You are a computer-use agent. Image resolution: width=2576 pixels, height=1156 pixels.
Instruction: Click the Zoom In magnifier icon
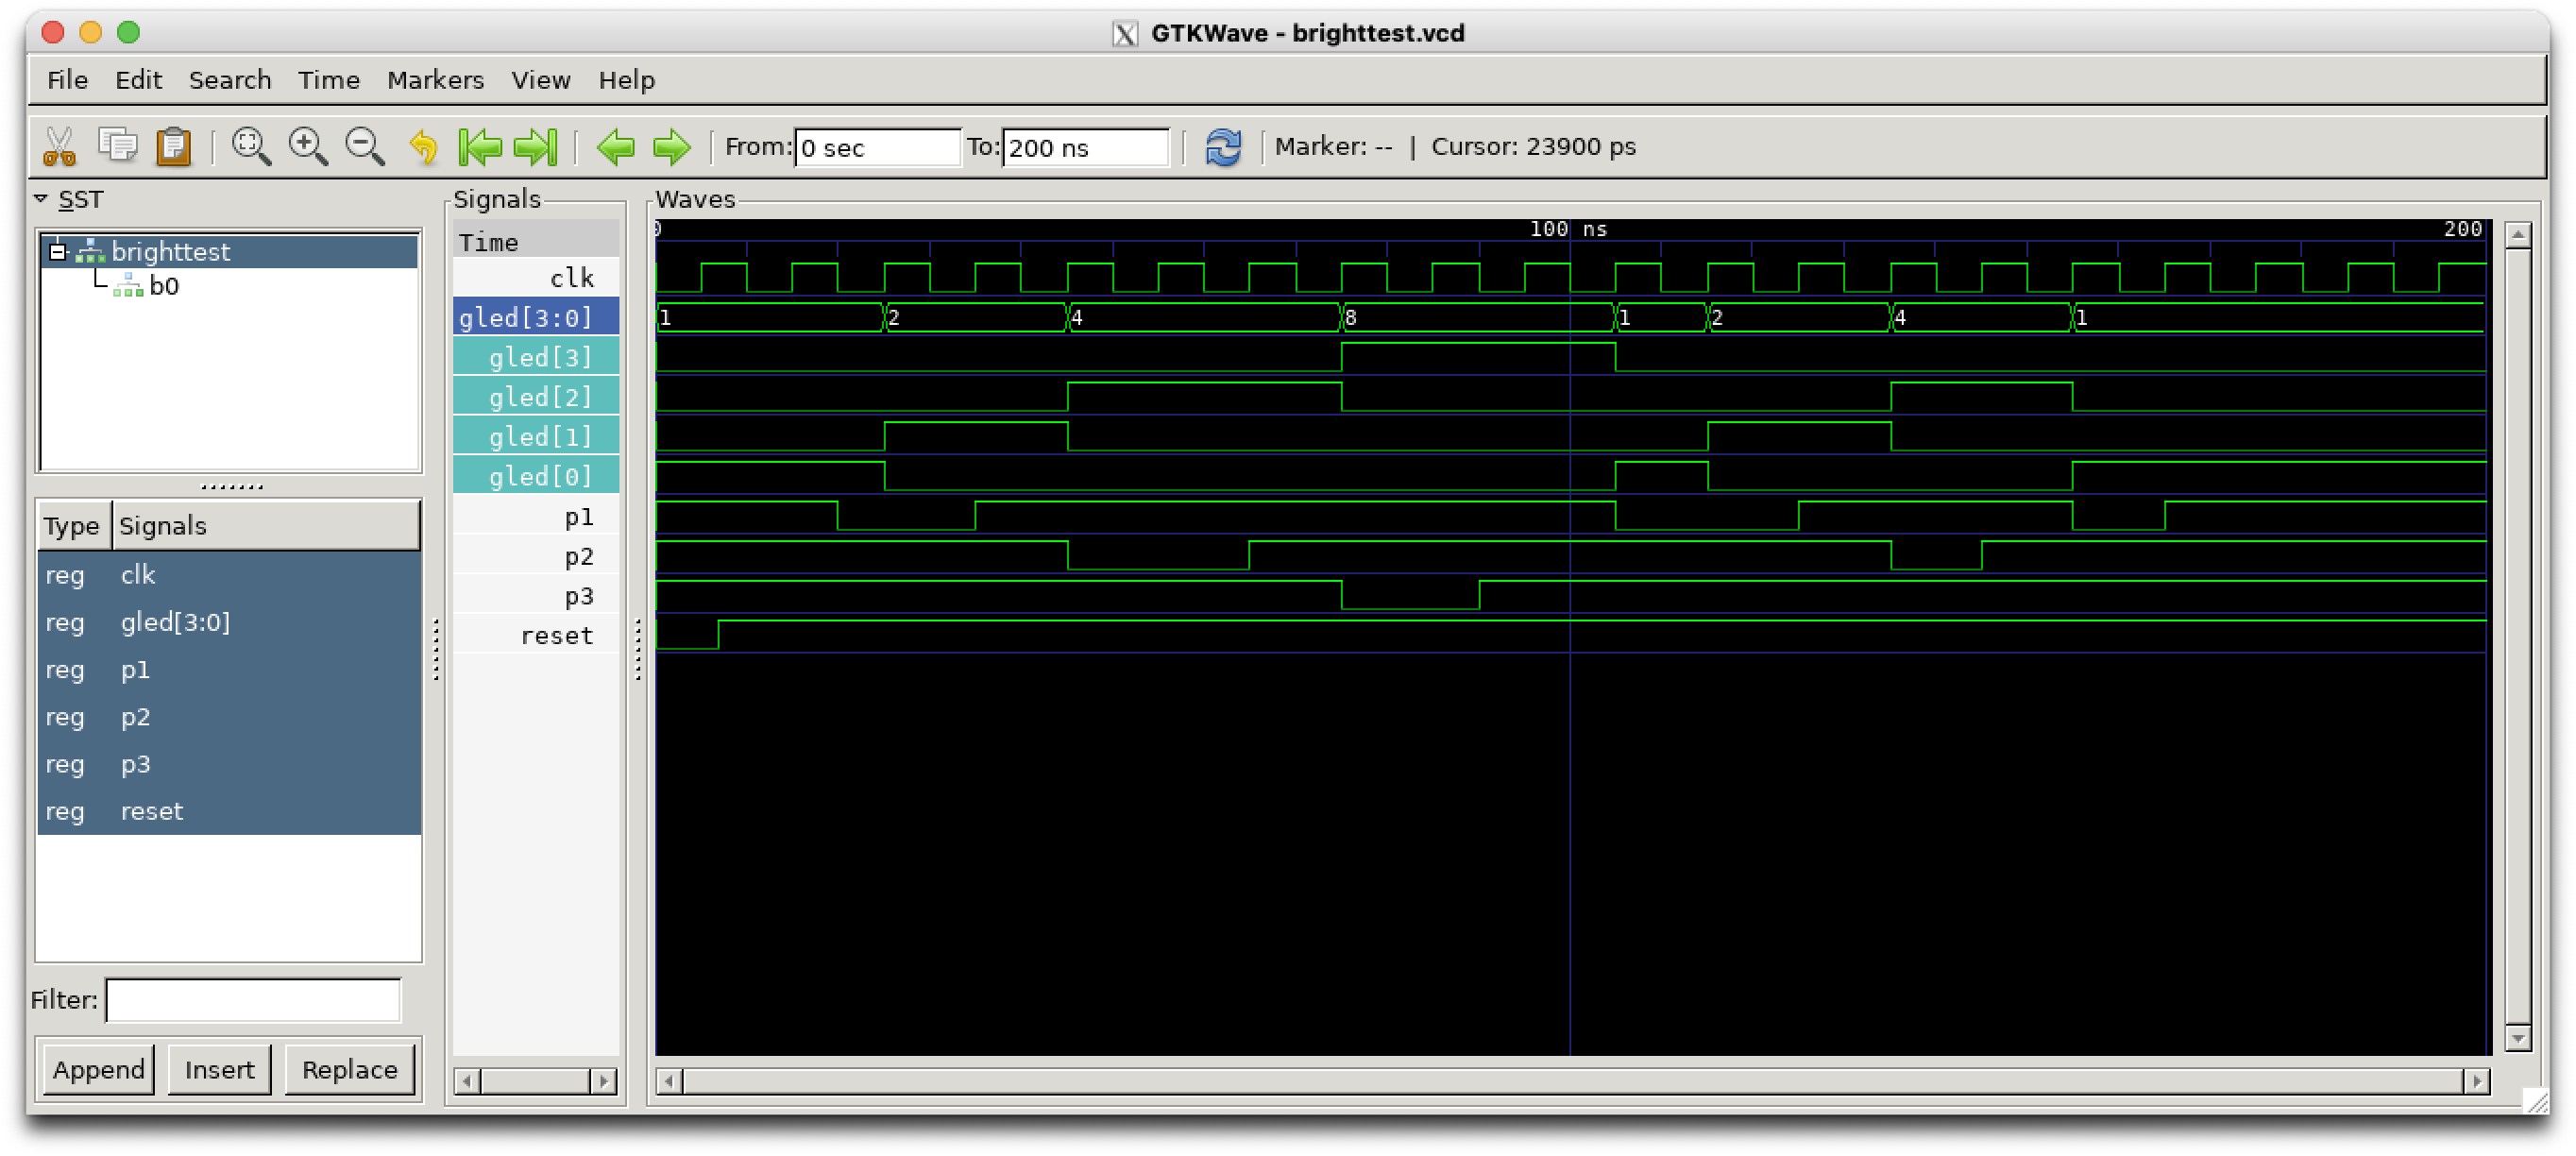(308, 147)
